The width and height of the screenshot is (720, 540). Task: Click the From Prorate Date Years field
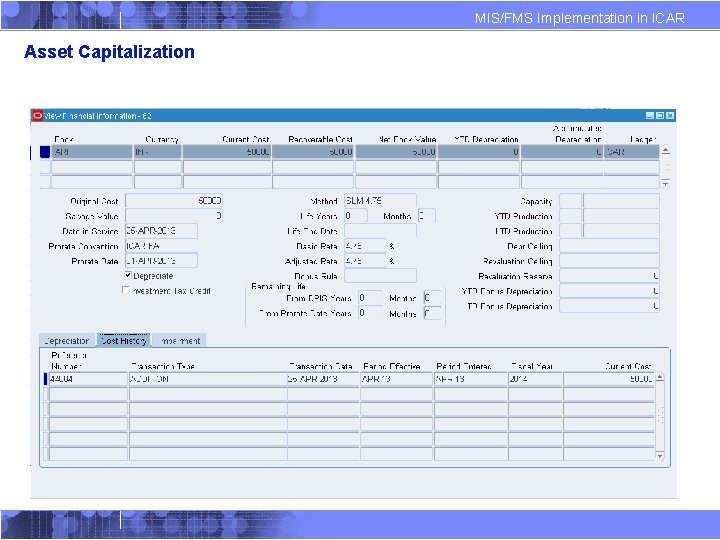(x=370, y=313)
